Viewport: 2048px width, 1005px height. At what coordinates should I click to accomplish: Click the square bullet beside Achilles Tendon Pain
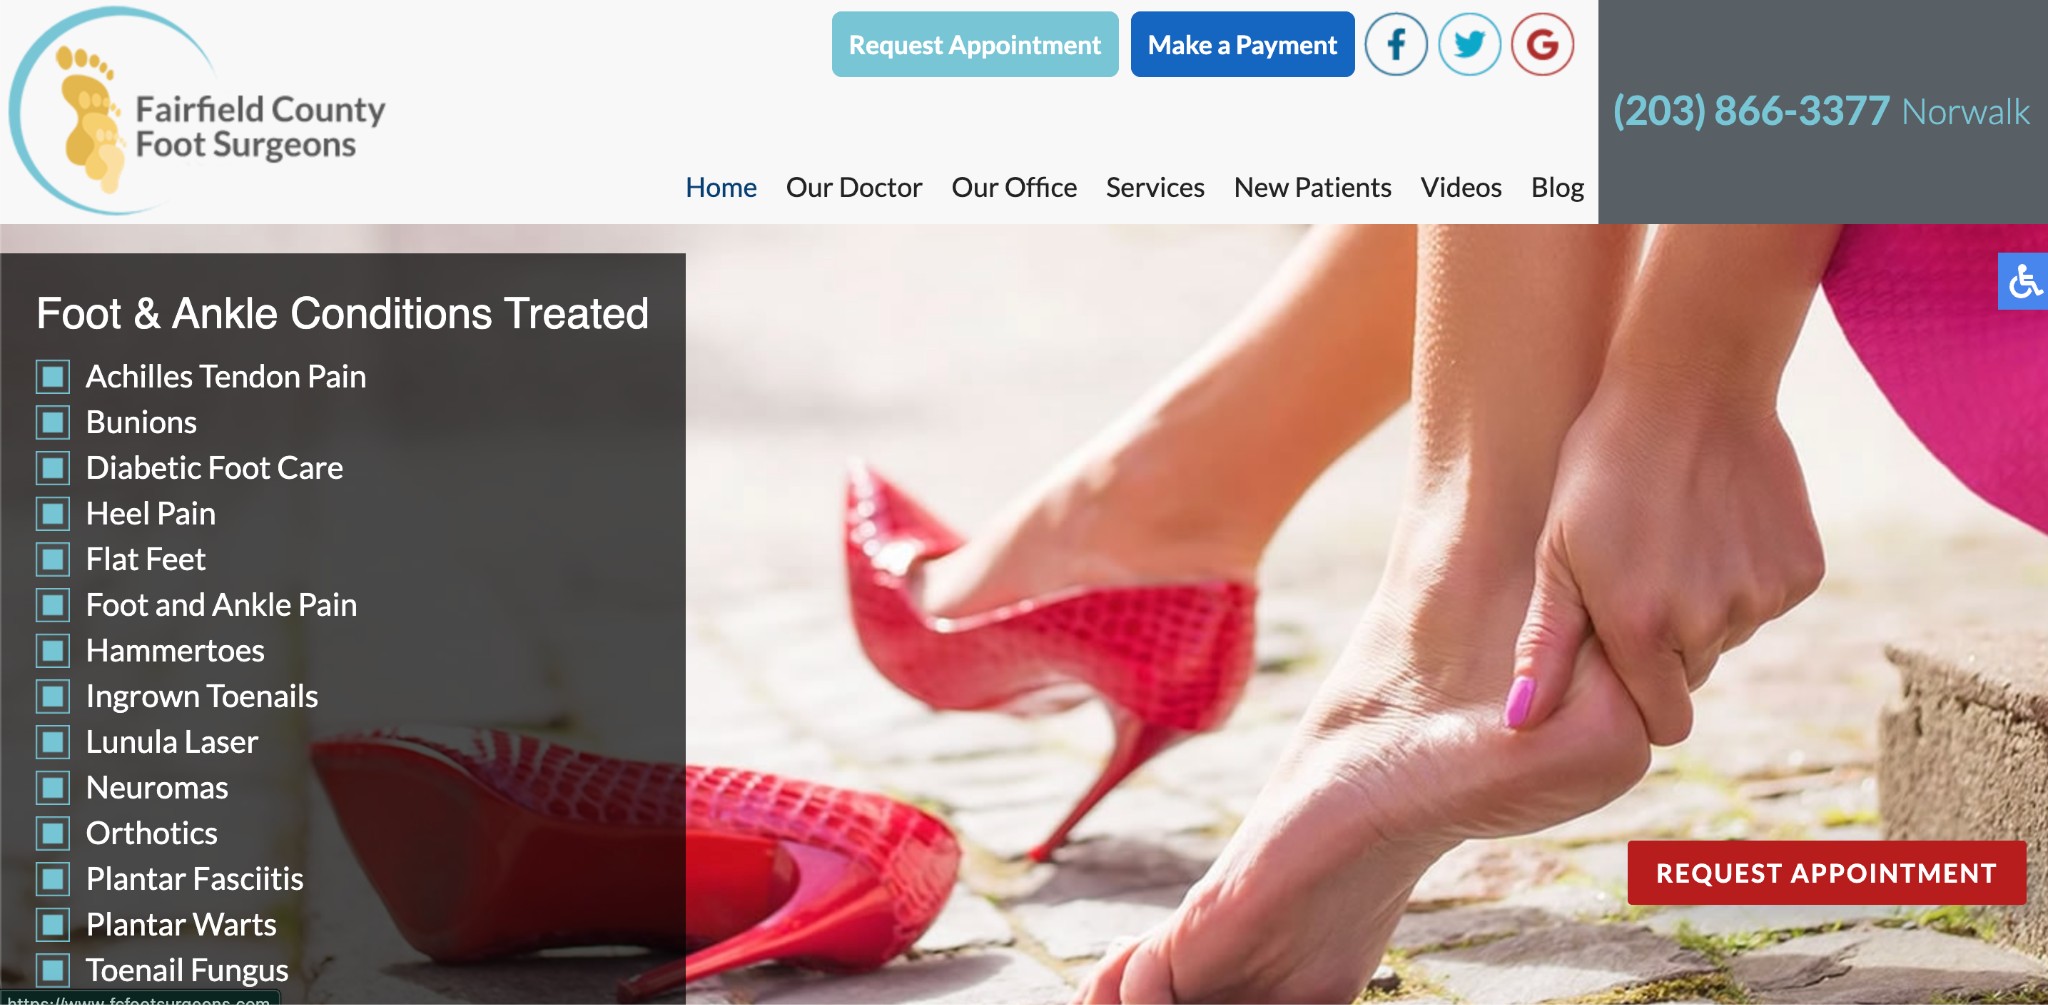pyautogui.click(x=53, y=377)
